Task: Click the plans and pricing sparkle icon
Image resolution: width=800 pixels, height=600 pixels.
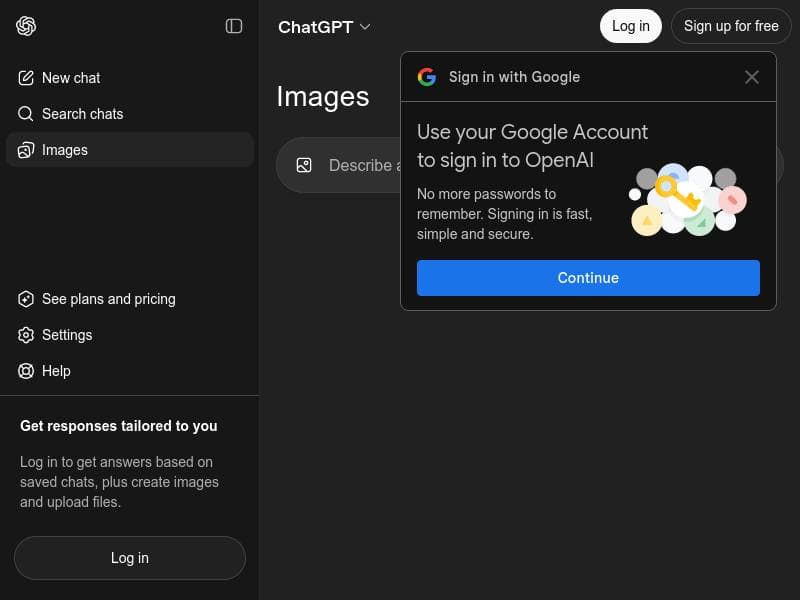Action: pyautogui.click(x=26, y=299)
